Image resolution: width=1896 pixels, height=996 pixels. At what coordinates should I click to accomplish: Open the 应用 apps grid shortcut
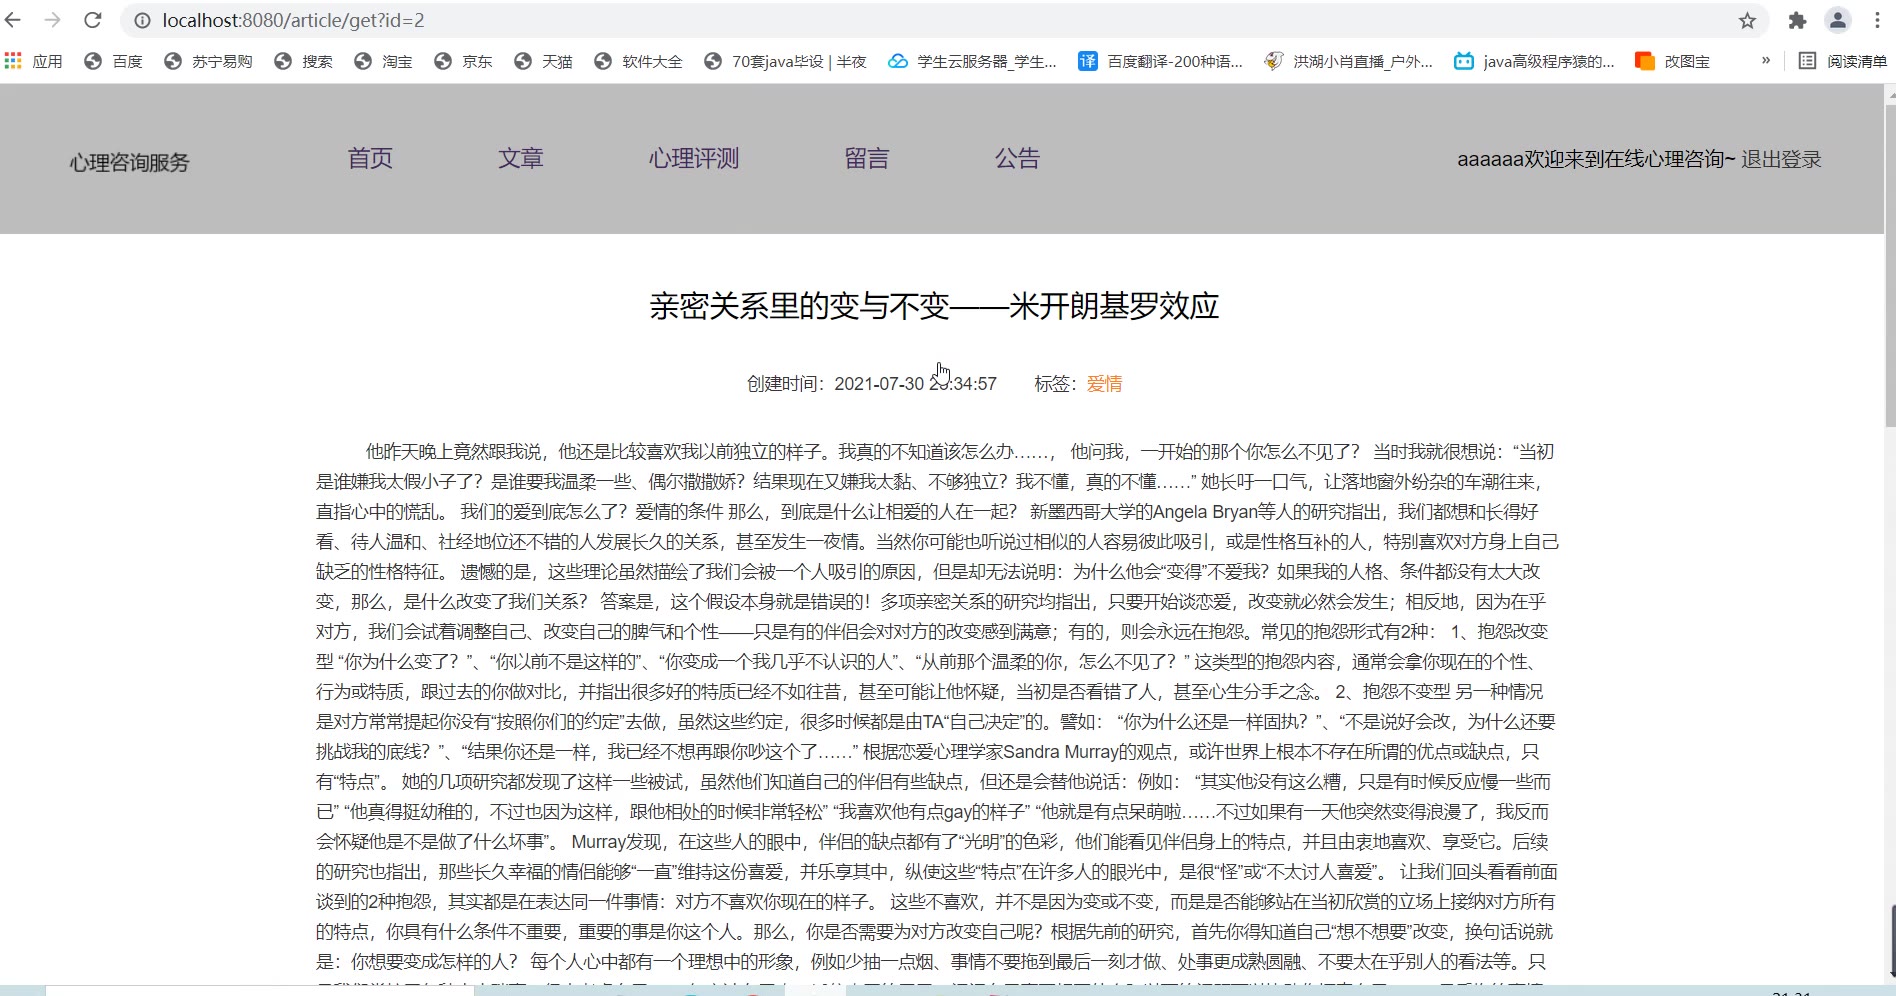34,61
